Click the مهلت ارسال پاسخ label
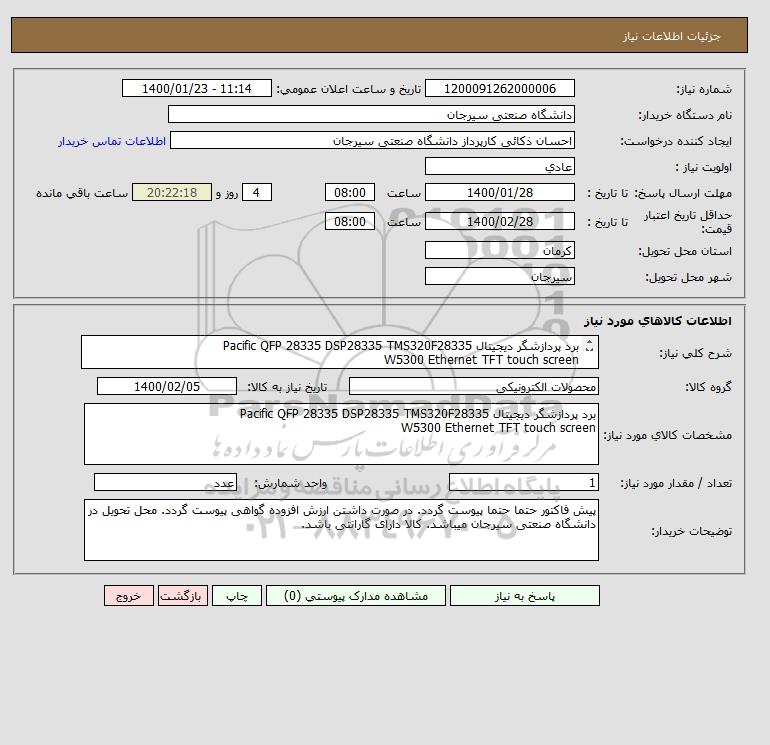This screenshot has width=770, height=745. pos(683,193)
